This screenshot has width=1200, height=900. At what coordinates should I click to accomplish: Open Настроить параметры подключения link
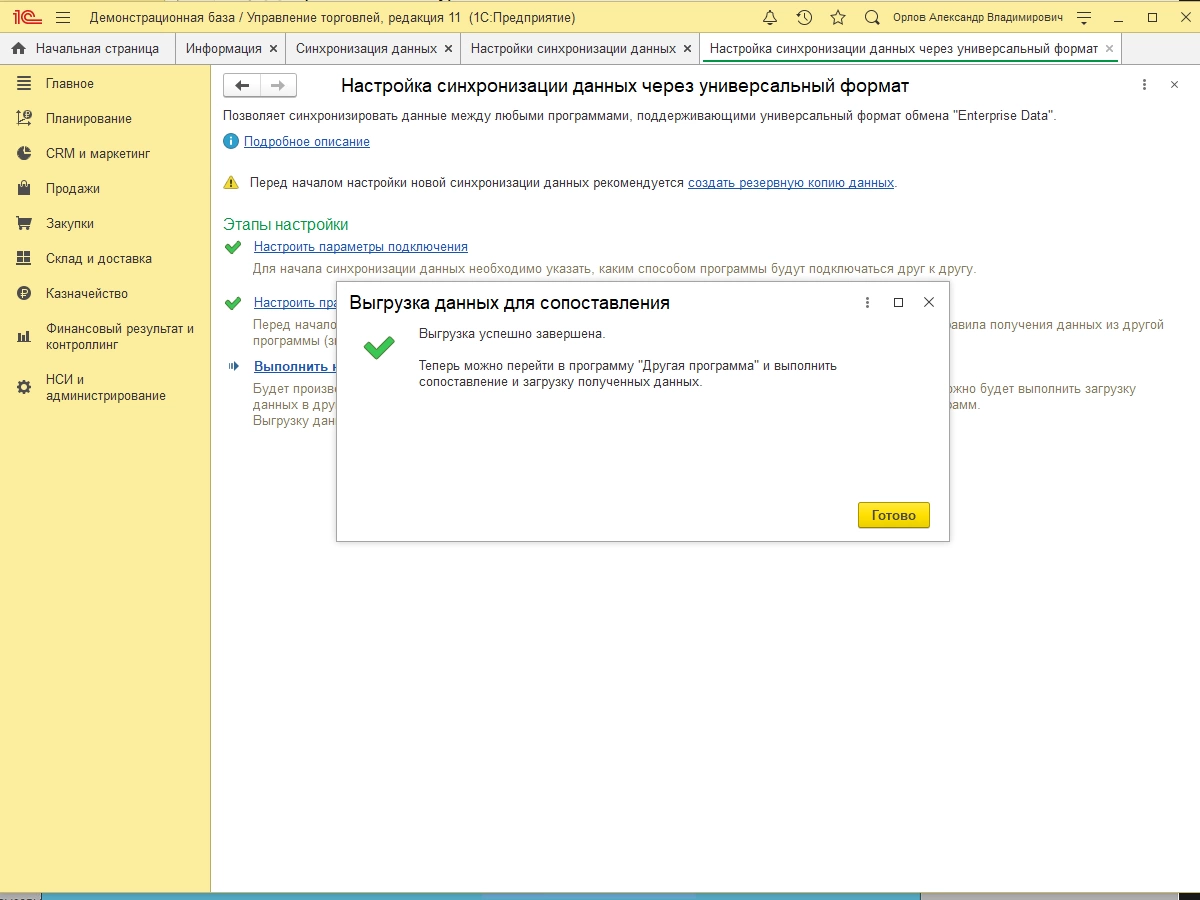pos(361,246)
